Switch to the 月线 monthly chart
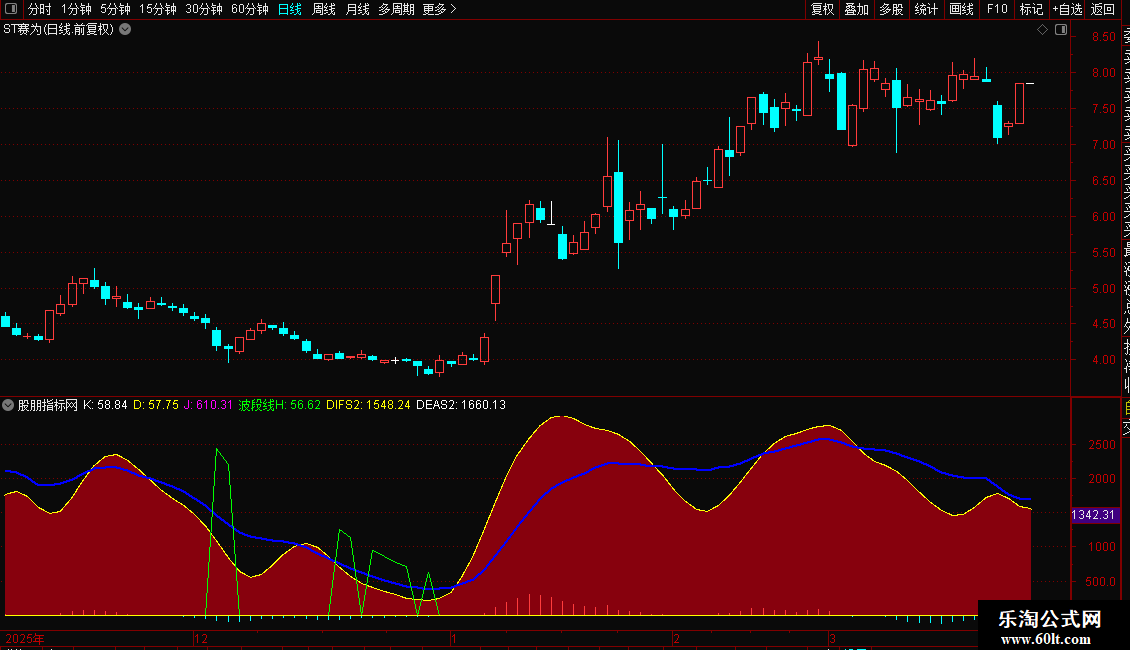The image size is (1130, 650). tap(357, 9)
